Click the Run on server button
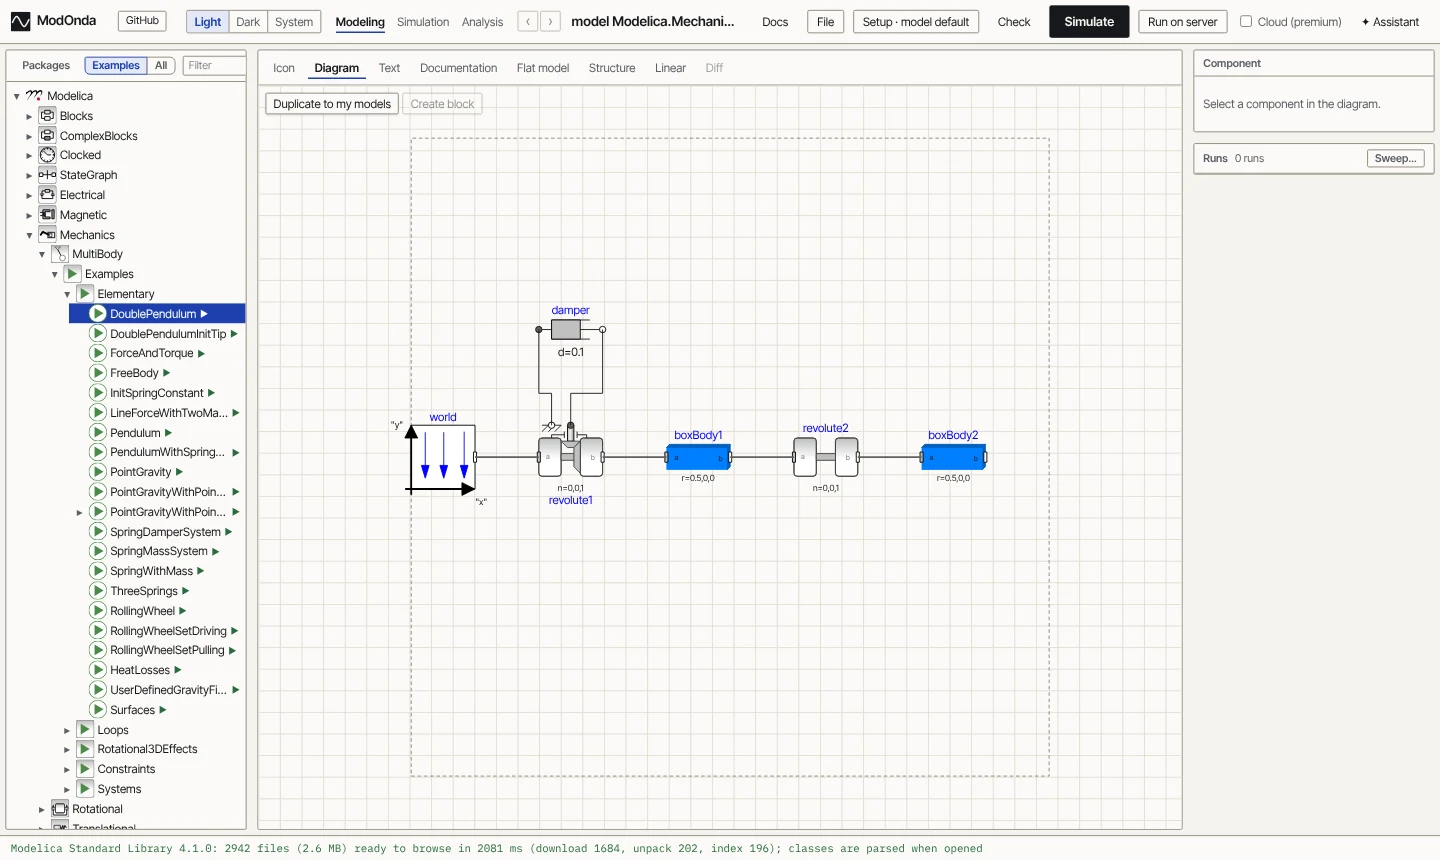1440x860 pixels. pyautogui.click(x=1183, y=21)
